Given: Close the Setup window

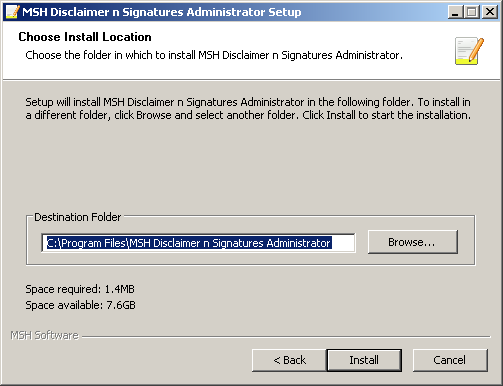Looking at the screenshot, I should [x=490, y=12].
